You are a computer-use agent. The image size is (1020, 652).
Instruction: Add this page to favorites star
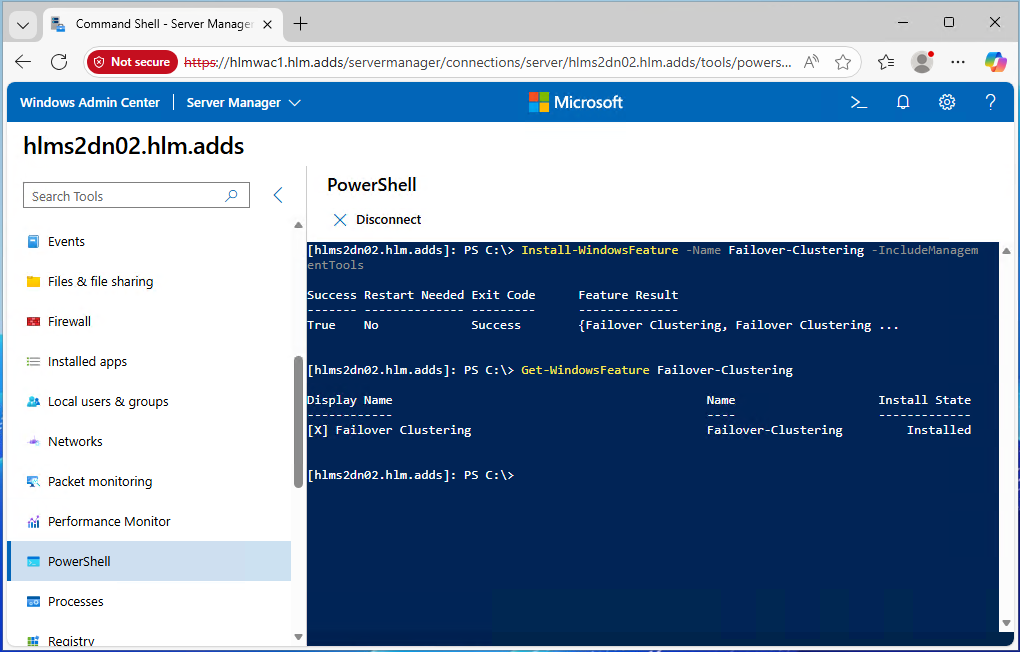[x=843, y=62]
